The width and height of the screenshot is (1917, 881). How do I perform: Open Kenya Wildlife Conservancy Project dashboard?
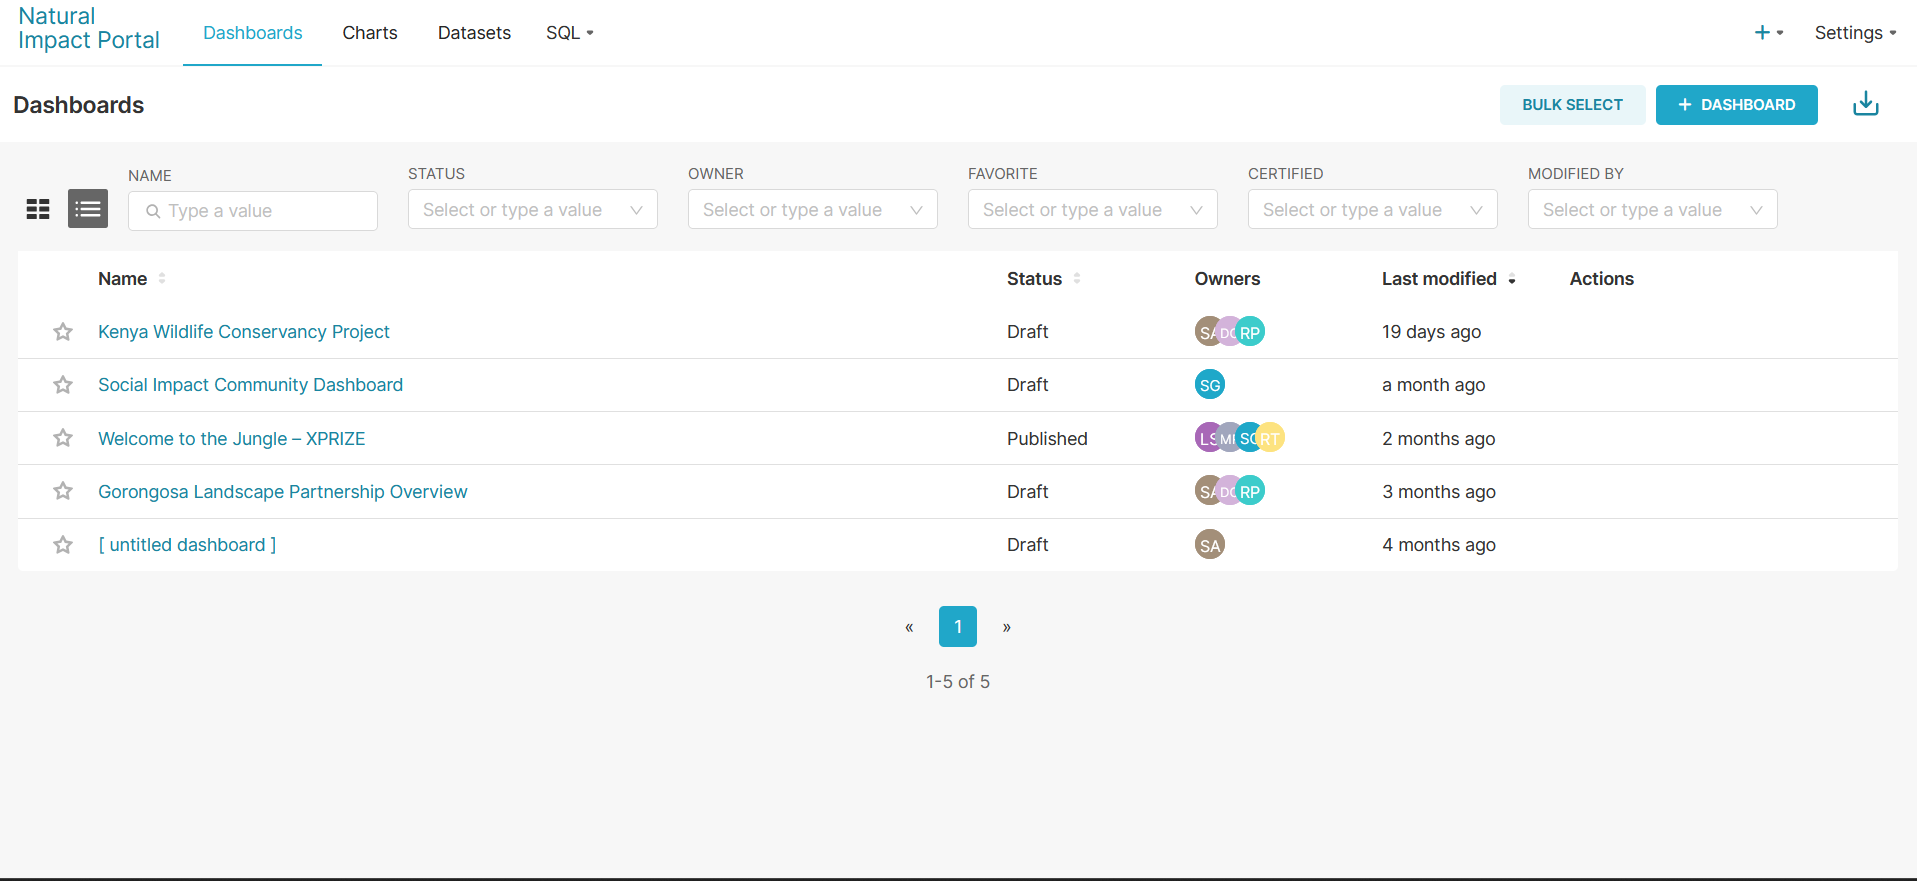(244, 332)
